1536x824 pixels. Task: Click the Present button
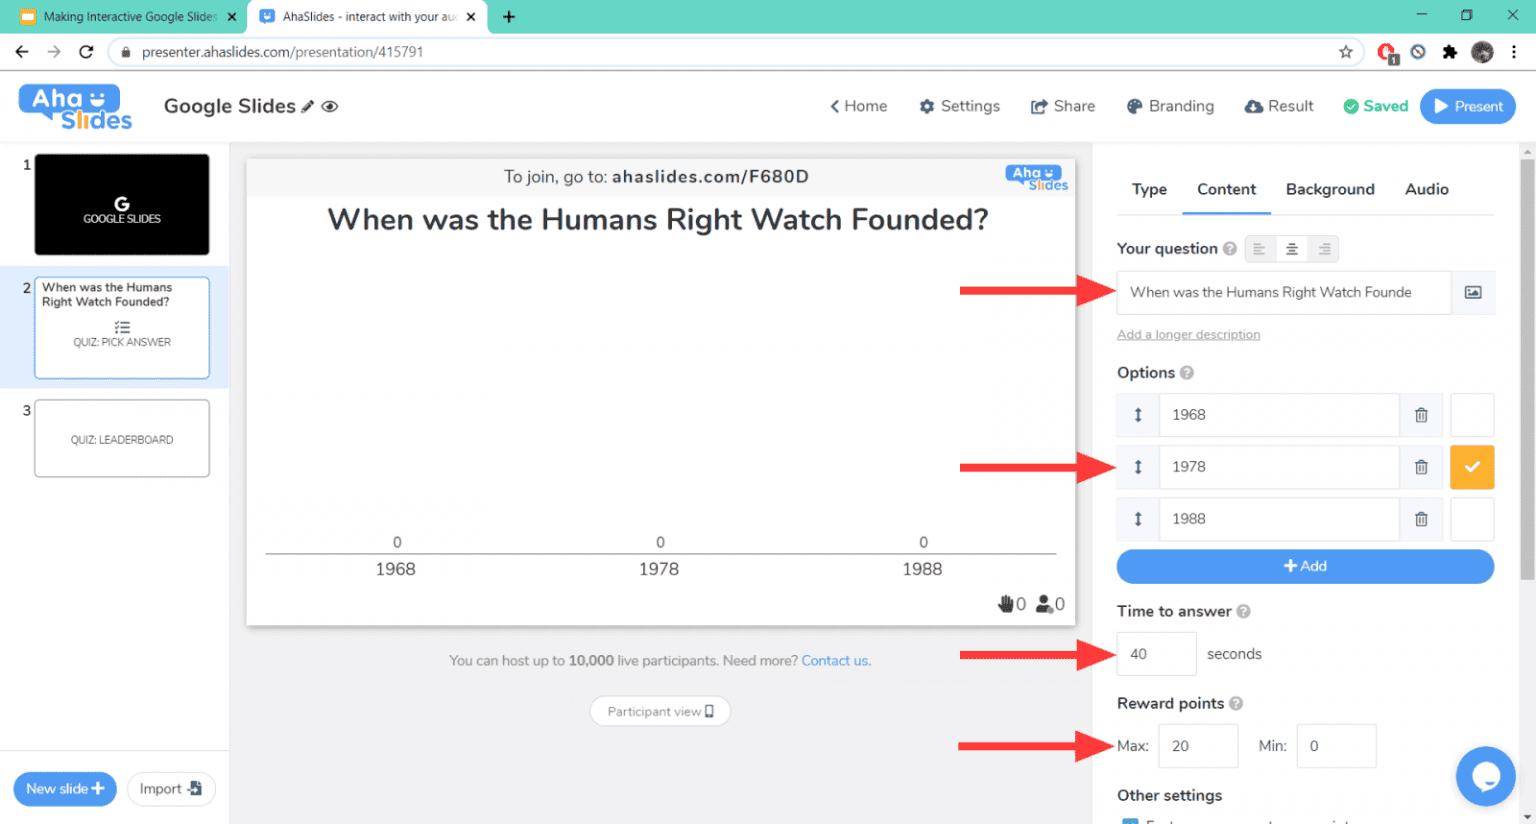[x=1467, y=106]
